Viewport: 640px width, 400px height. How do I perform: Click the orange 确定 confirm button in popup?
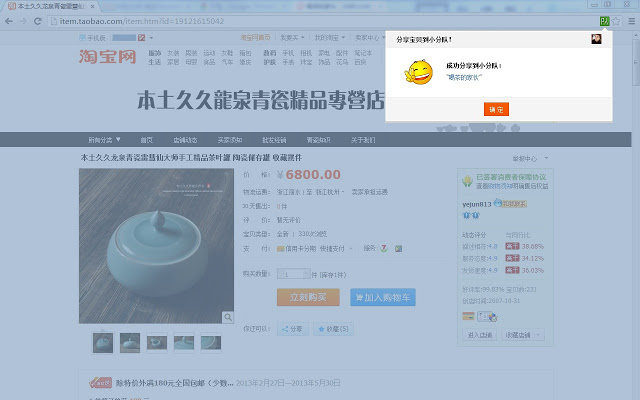click(496, 109)
